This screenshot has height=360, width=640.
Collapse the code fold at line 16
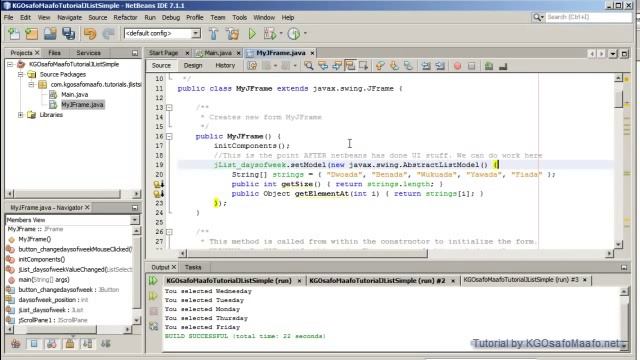(x=169, y=136)
